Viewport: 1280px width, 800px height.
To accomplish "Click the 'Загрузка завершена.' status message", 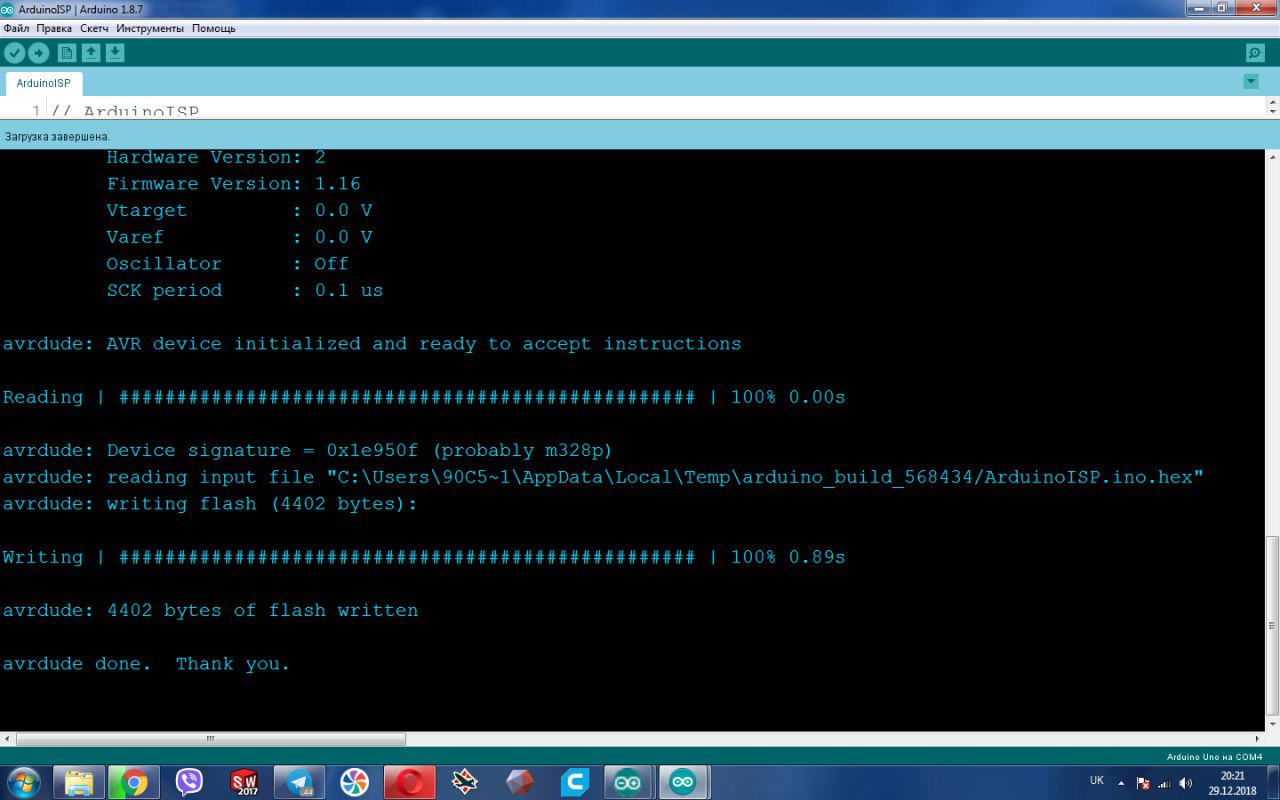I will coord(57,136).
